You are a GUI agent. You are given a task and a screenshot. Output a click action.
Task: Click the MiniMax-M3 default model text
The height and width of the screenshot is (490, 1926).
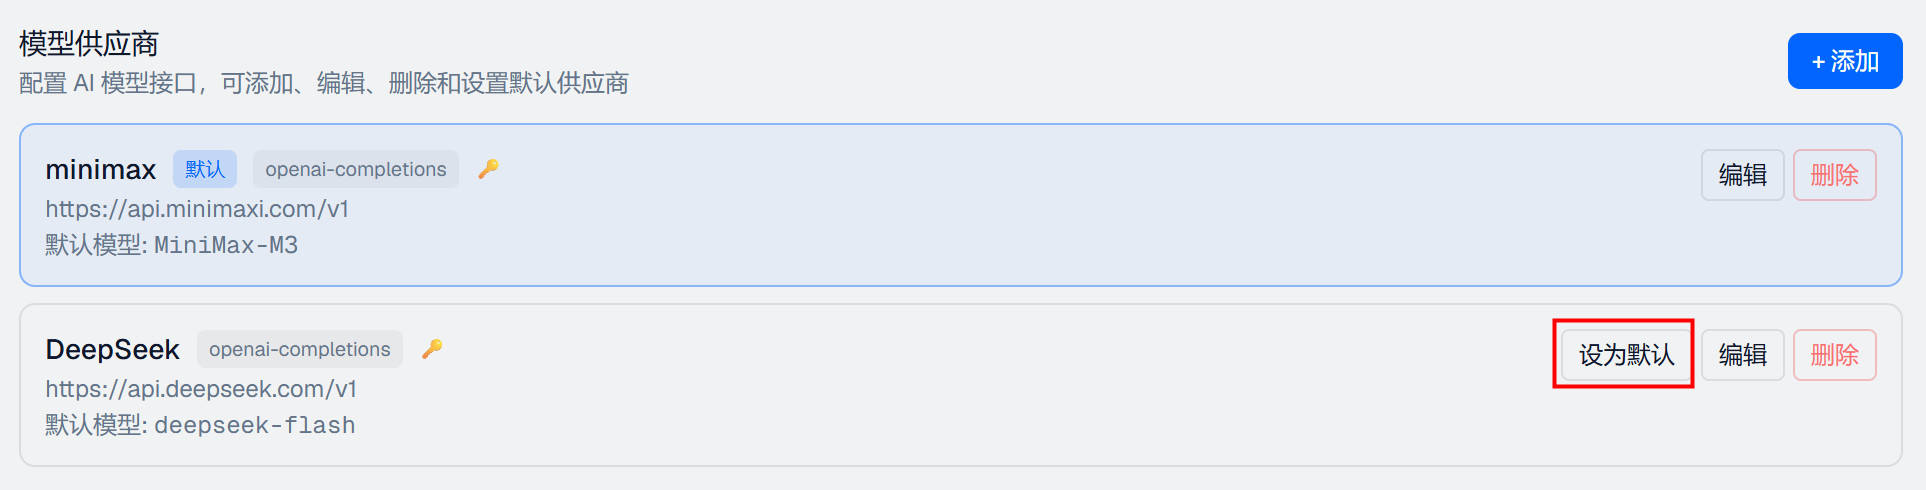226,245
